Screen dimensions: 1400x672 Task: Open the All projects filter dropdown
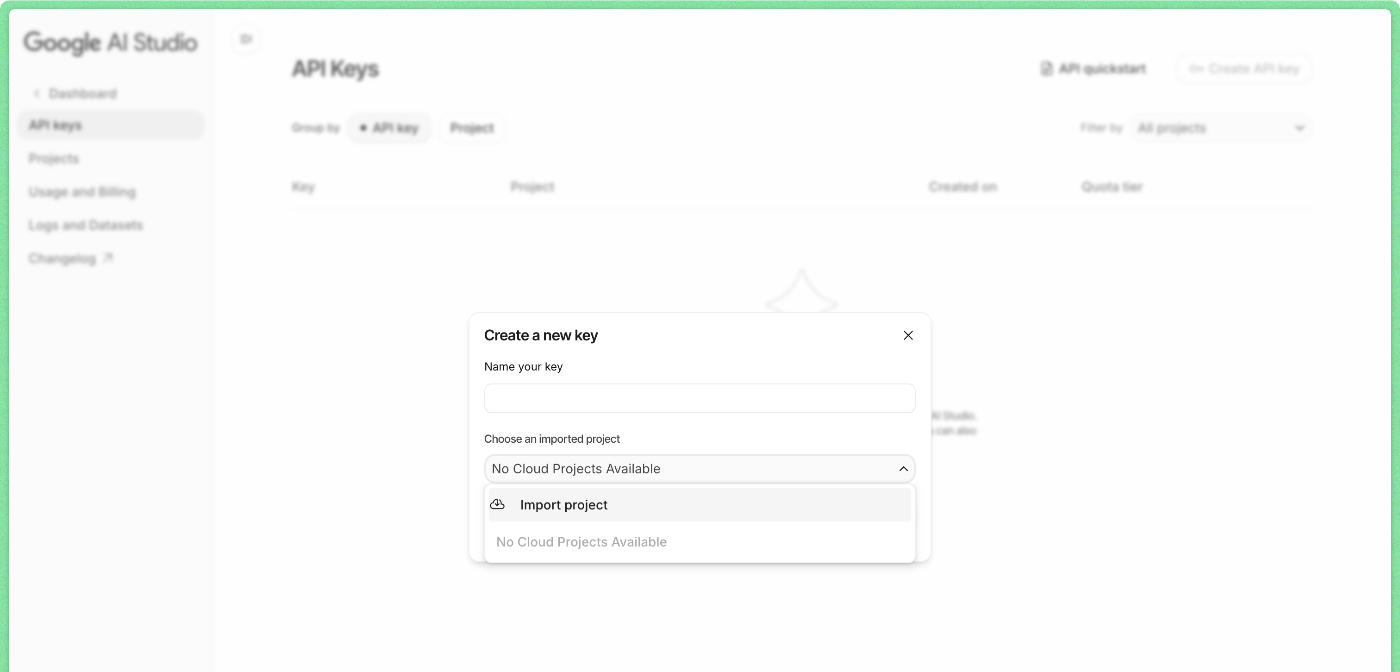pos(1220,128)
